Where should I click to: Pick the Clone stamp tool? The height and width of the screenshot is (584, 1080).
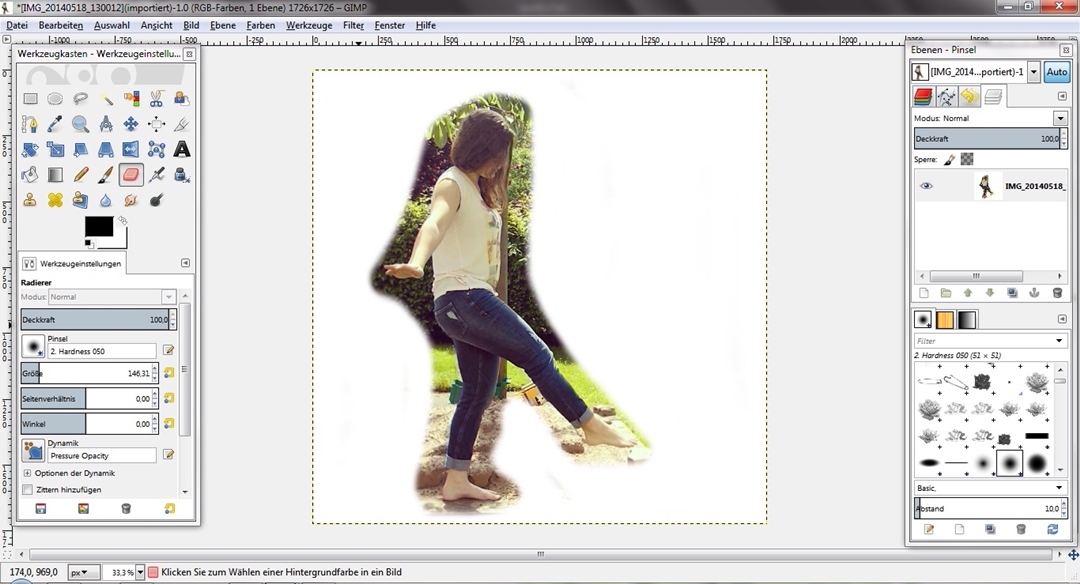[x=30, y=200]
